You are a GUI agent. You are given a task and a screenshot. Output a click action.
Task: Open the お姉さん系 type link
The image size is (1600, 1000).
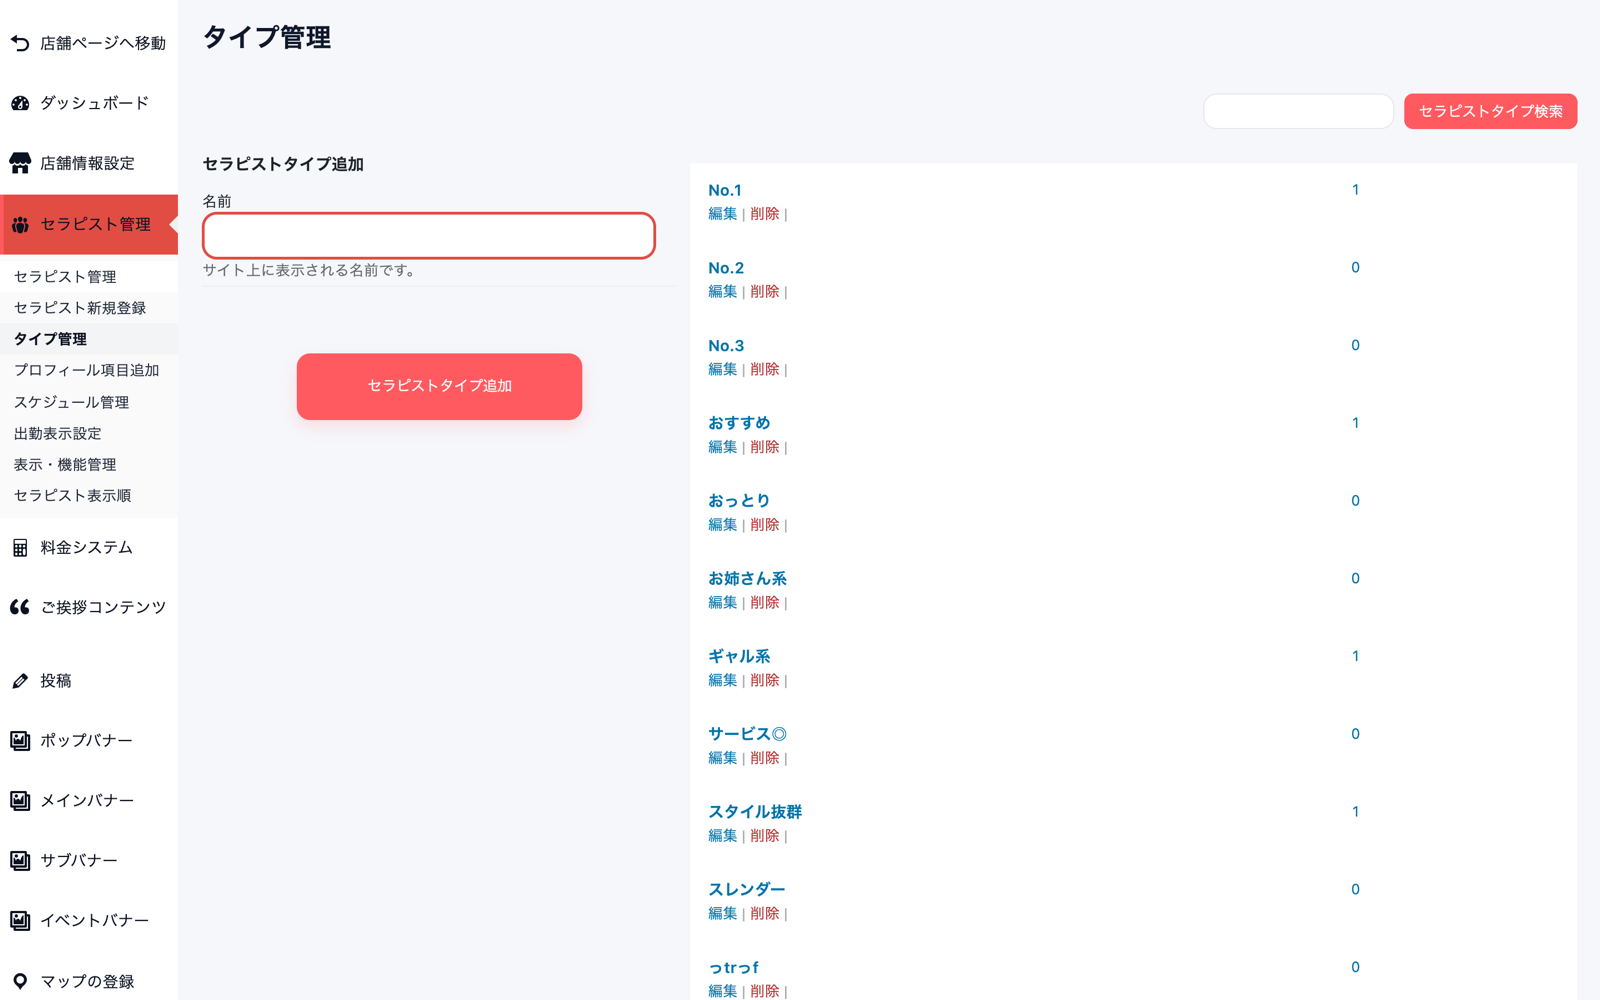click(747, 579)
